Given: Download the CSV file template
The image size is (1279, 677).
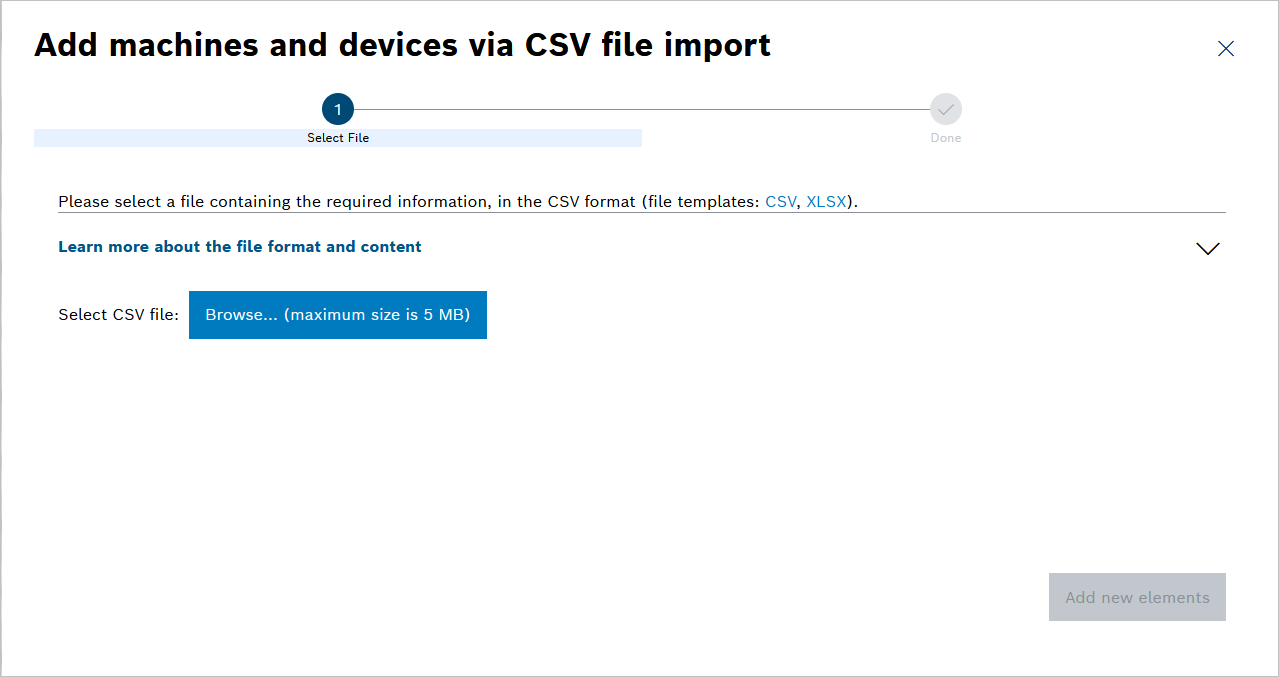Looking at the screenshot, I should [780, 201].
